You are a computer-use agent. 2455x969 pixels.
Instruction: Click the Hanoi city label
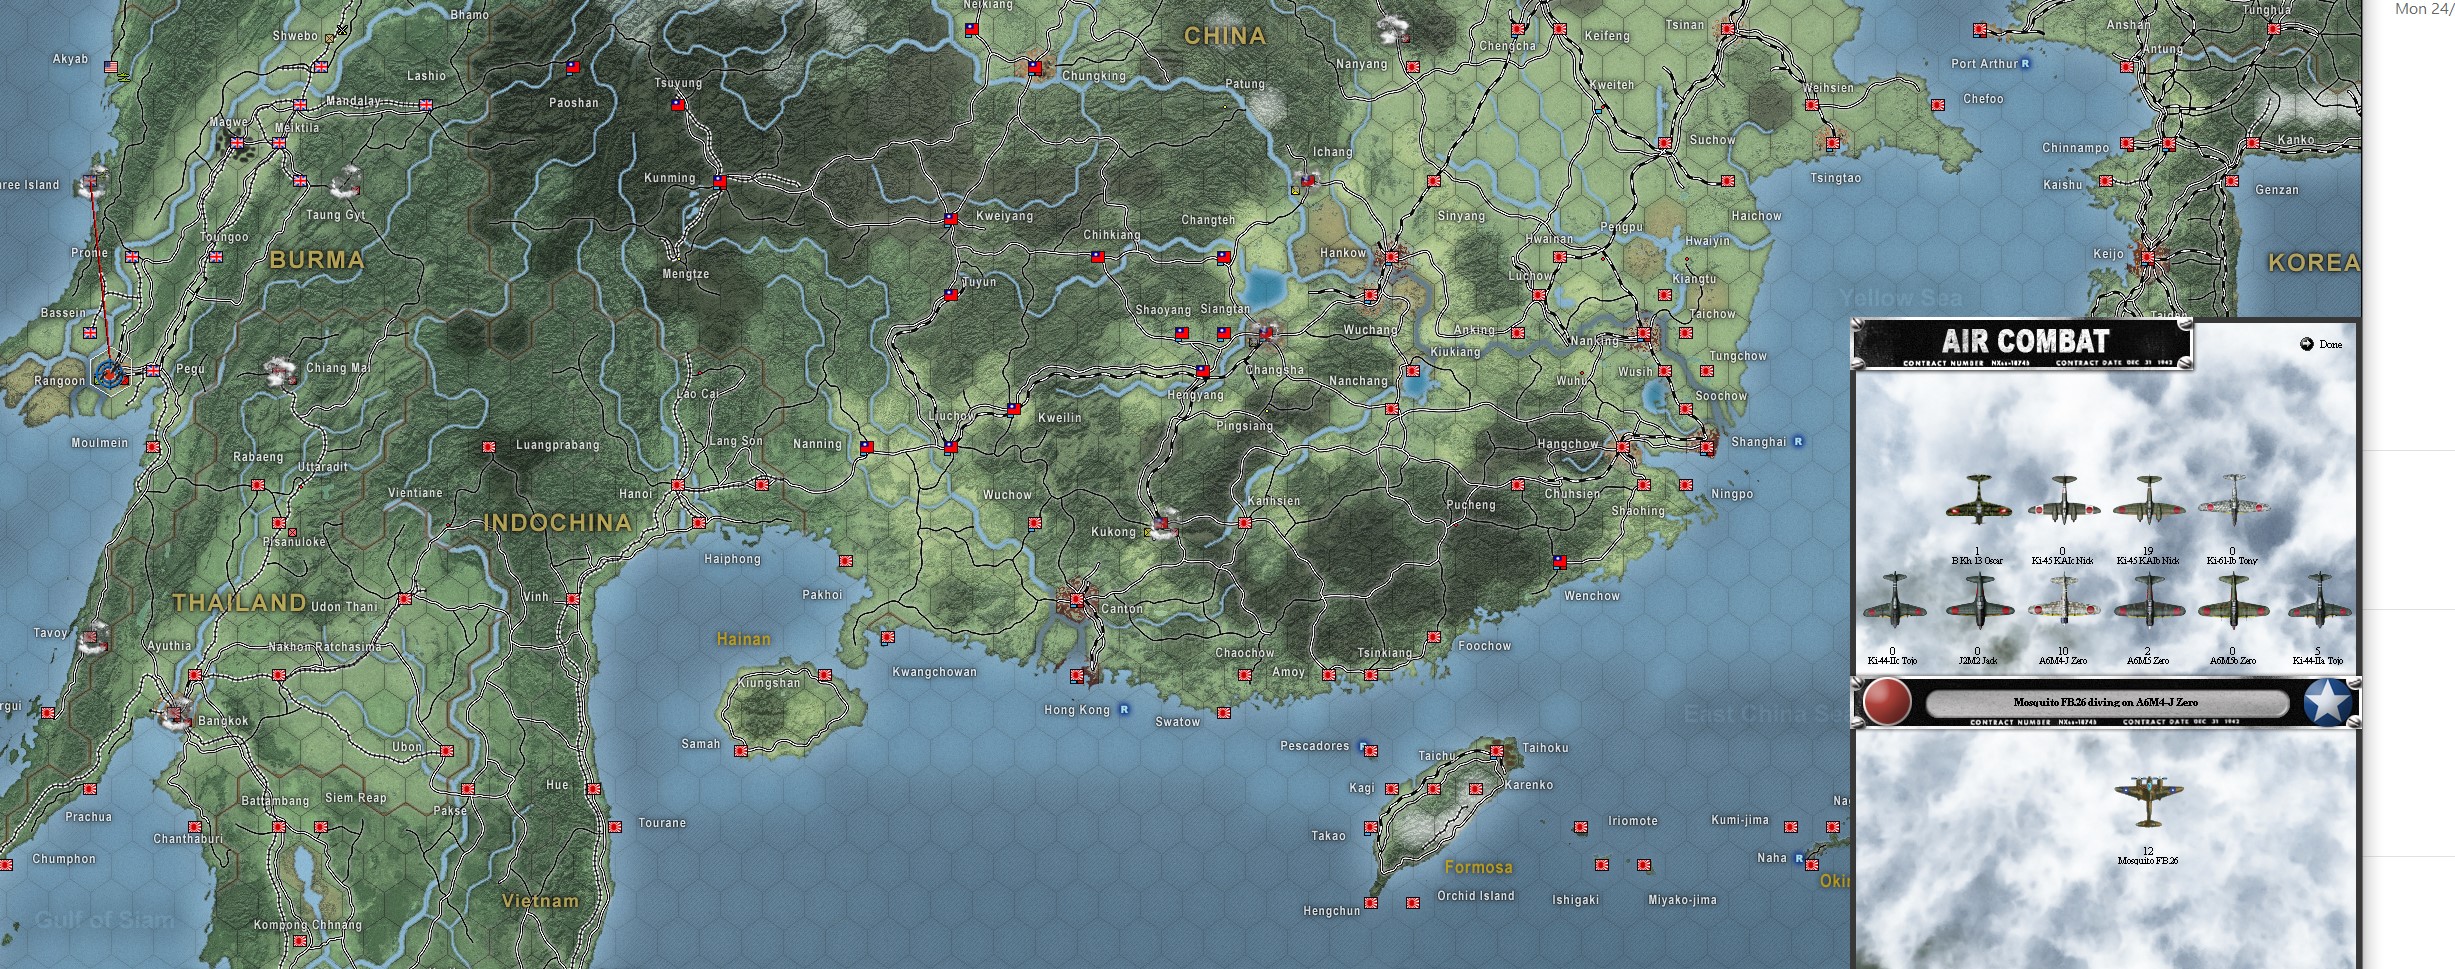[x=636, y=494]
